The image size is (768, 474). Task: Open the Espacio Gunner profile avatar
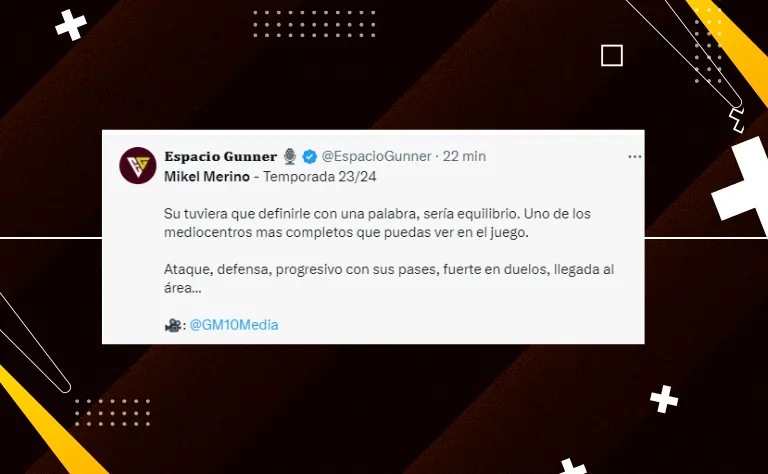tap(138, 166)
